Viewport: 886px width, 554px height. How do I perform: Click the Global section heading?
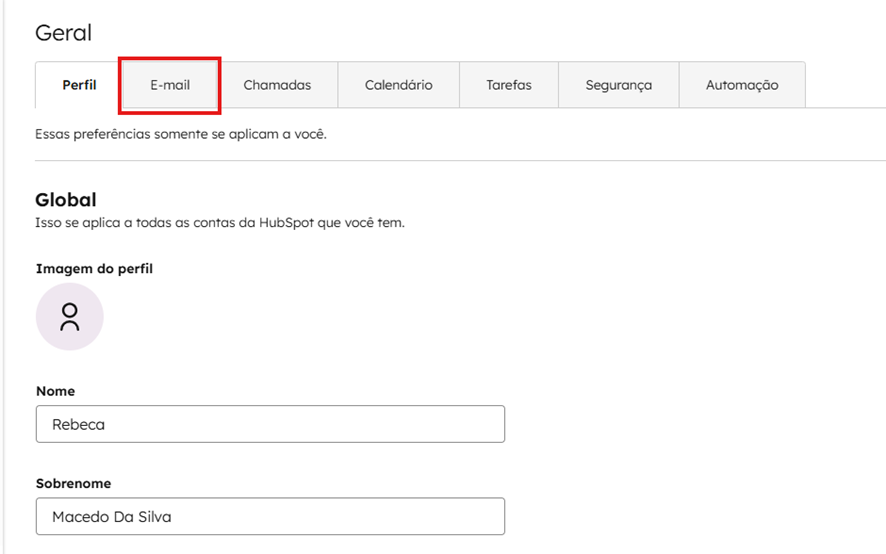point(66,200)
